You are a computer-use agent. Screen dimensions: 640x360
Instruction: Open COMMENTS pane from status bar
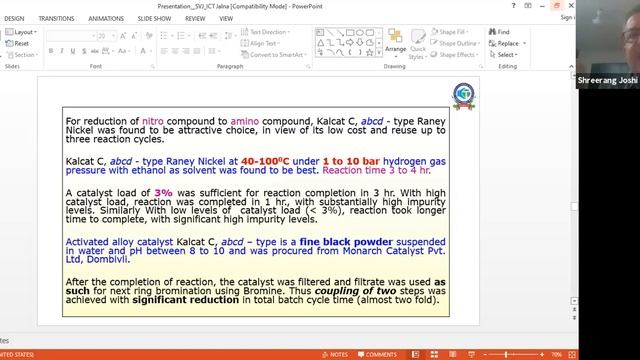point(377,355)
